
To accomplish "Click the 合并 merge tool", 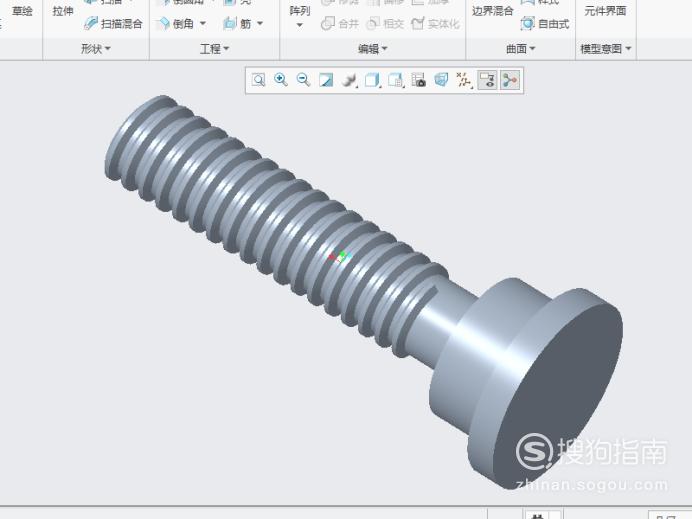I will click(x=340, y=23).
